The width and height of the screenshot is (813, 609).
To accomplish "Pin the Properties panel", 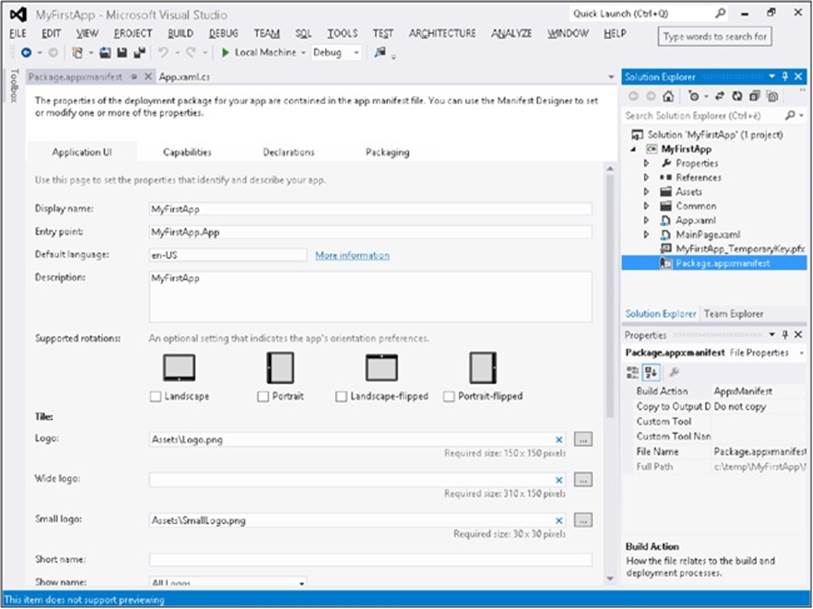I will pyautogui.click(x=785, y=335).
